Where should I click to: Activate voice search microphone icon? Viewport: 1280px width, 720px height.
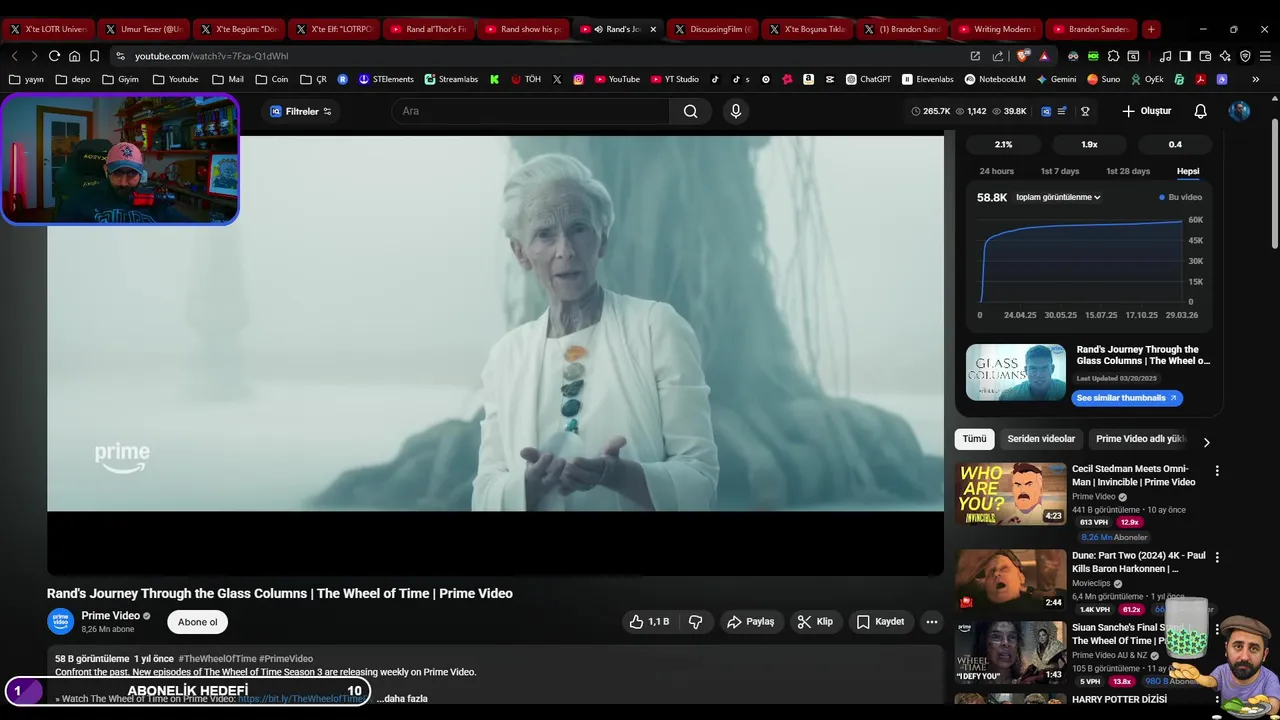click(x=736, y=111)
